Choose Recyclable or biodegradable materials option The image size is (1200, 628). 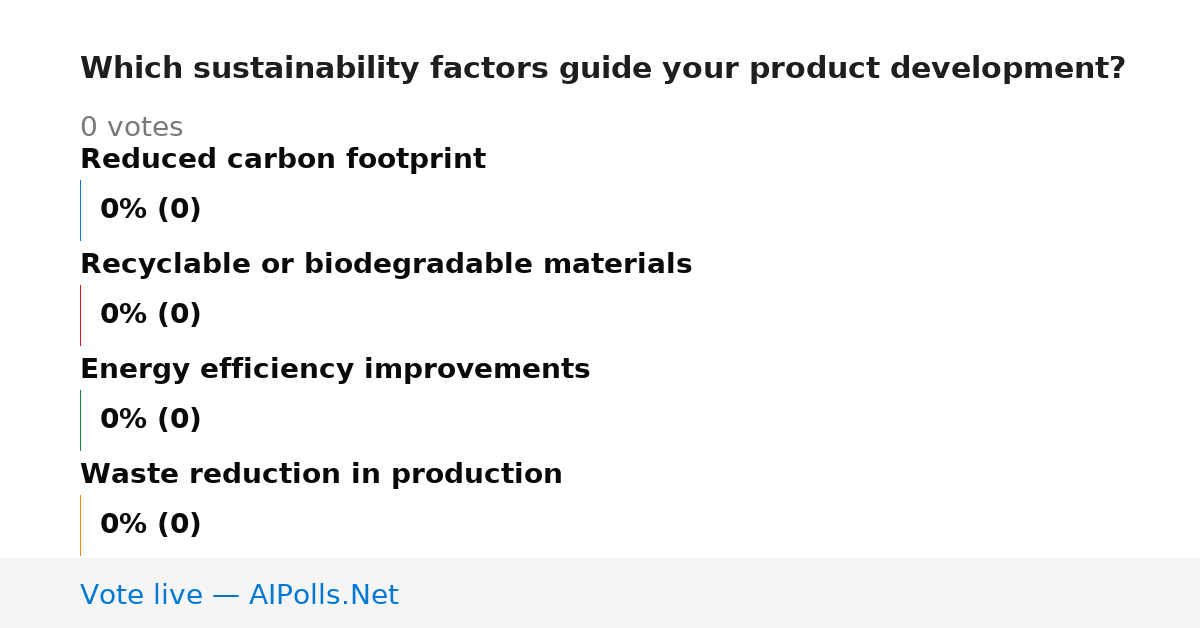tap(386, 265)
